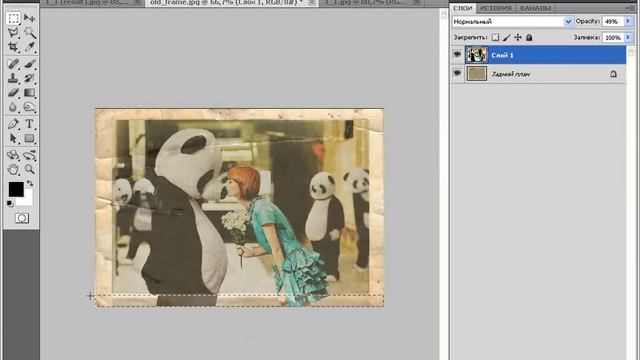Select the Pen tool
The height and width of the screenshot is (360, 640).
click(13, 124)
